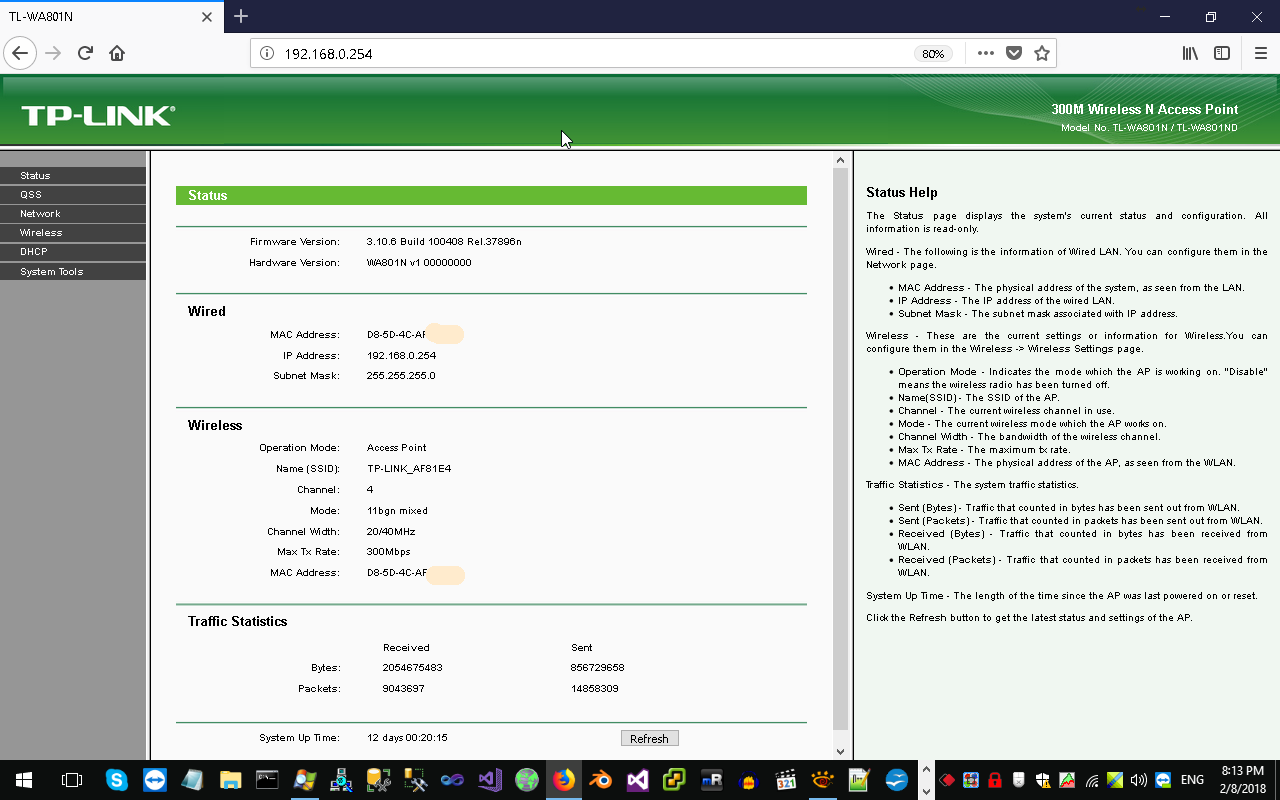Open TeamViewer from the taskbar
Image resolution: width=1280 pixels, height=800 pixels.
[154, 779]
